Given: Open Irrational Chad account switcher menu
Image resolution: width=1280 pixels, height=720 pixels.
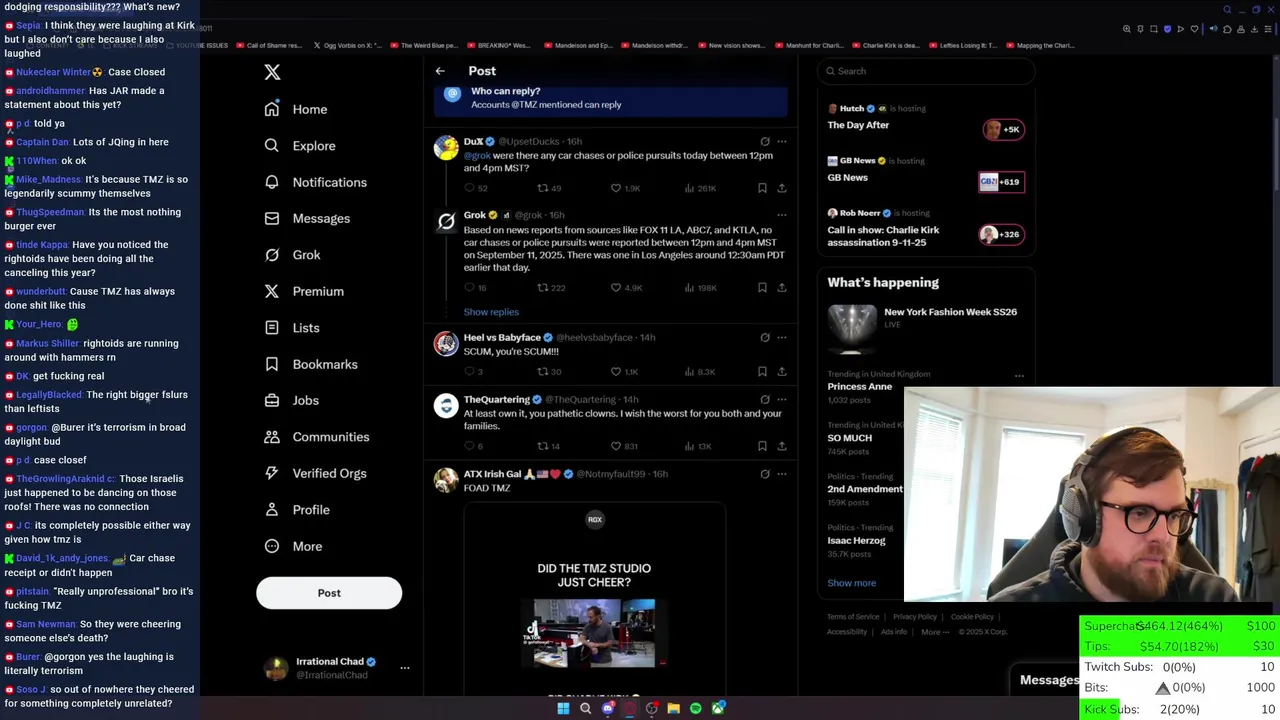Looking at the screenshot, I should click(336, 668).
